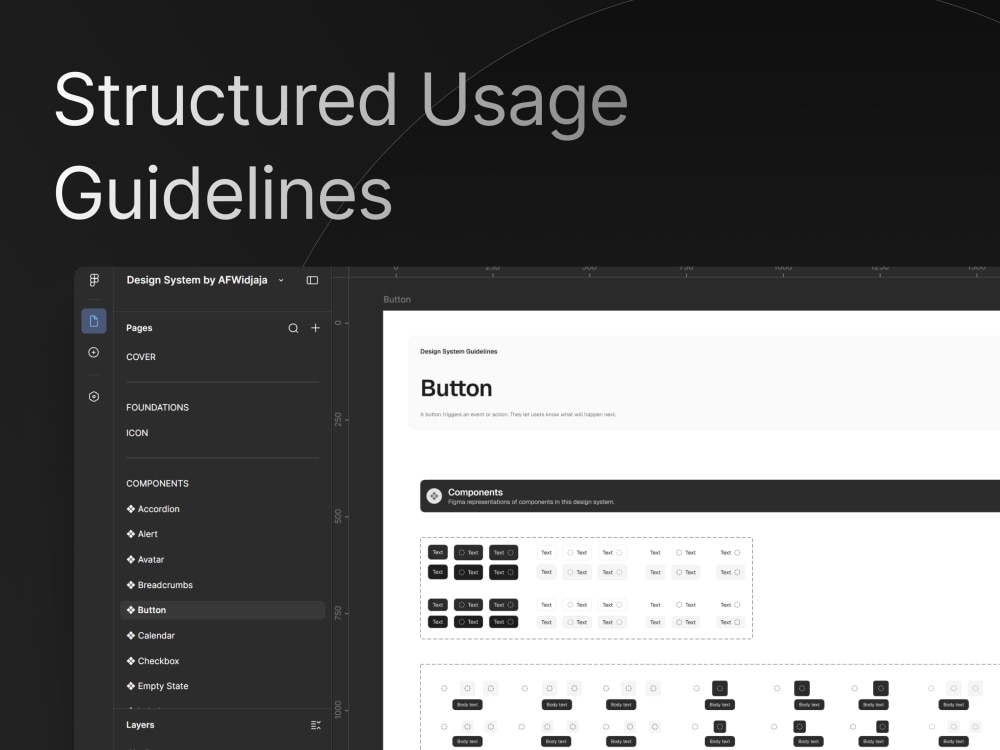Search pages with the magnifier icon
Viewport: 1000px width, 750px height.
(293, 328)
